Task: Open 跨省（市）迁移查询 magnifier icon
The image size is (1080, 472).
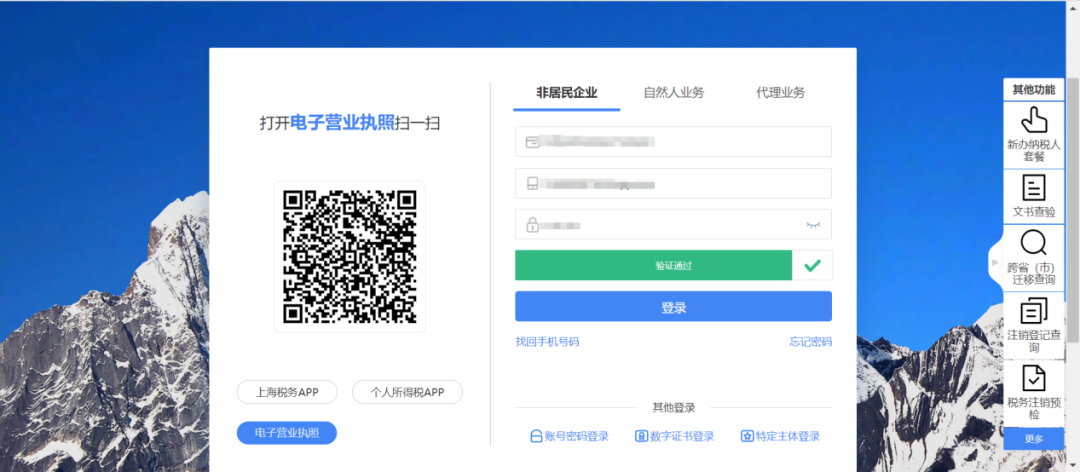Action: 1033,243
